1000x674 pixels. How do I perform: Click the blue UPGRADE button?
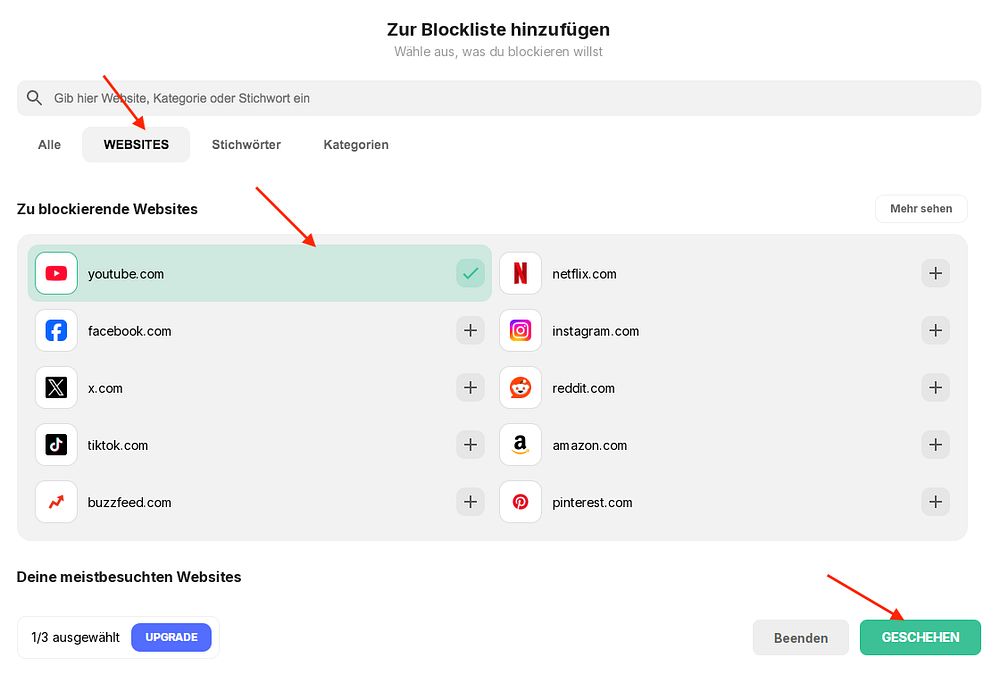tap(172, 637)
